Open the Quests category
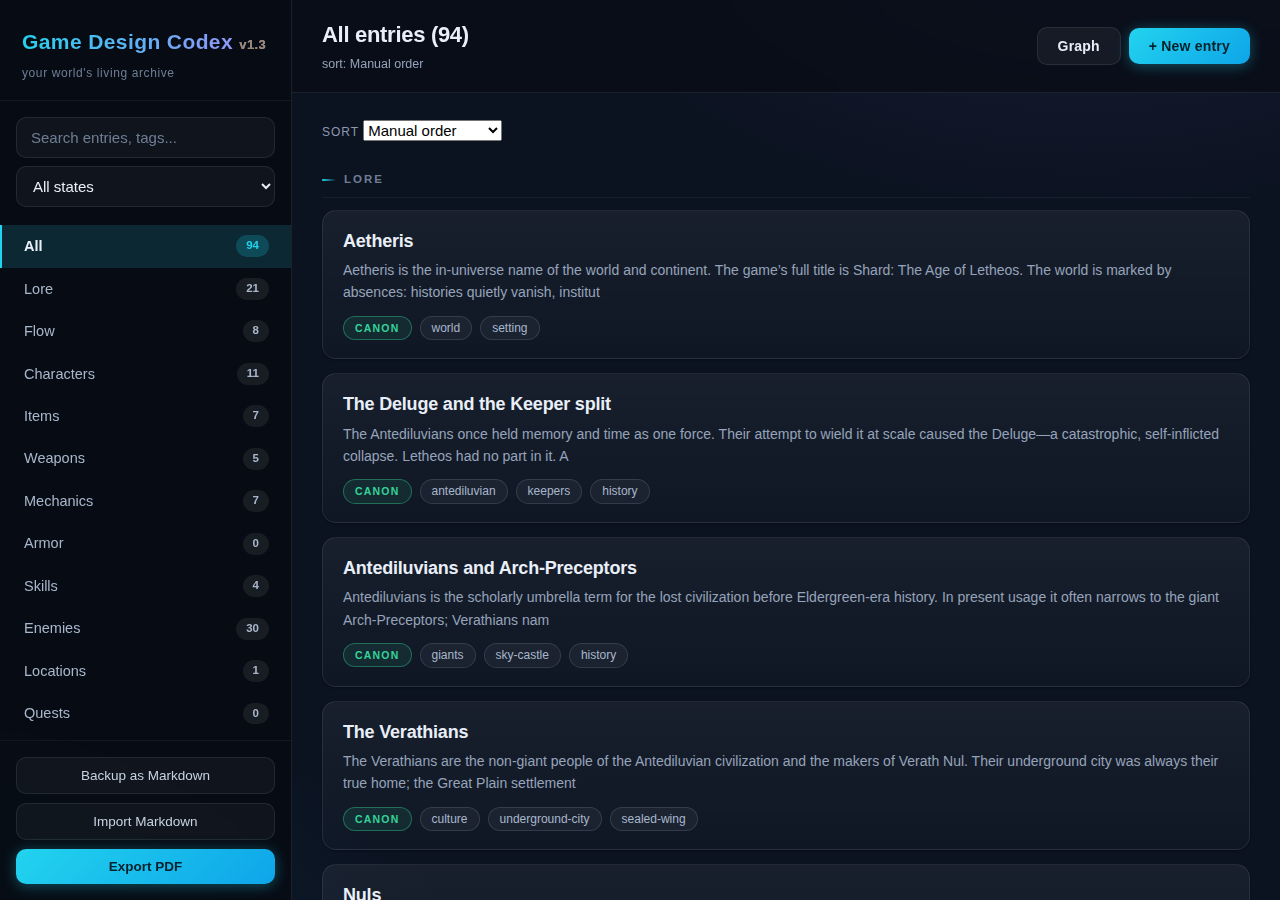 (x=145, y=713)
